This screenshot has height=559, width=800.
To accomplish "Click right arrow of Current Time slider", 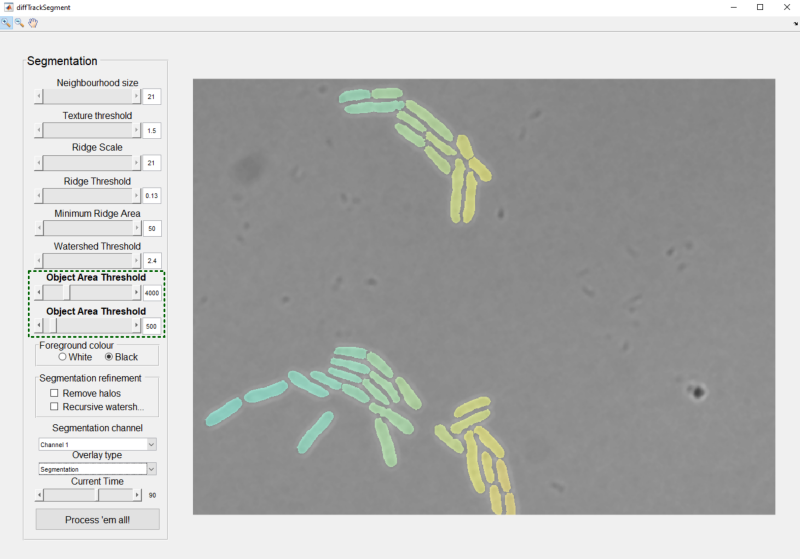I will point(137,495).
